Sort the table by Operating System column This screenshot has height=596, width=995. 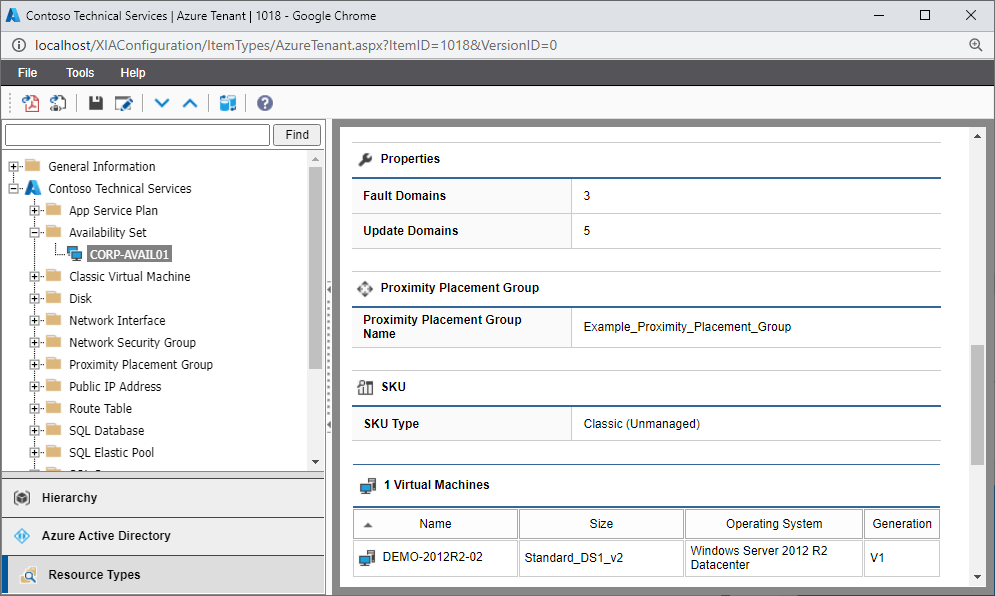click(x=774, y=524)
